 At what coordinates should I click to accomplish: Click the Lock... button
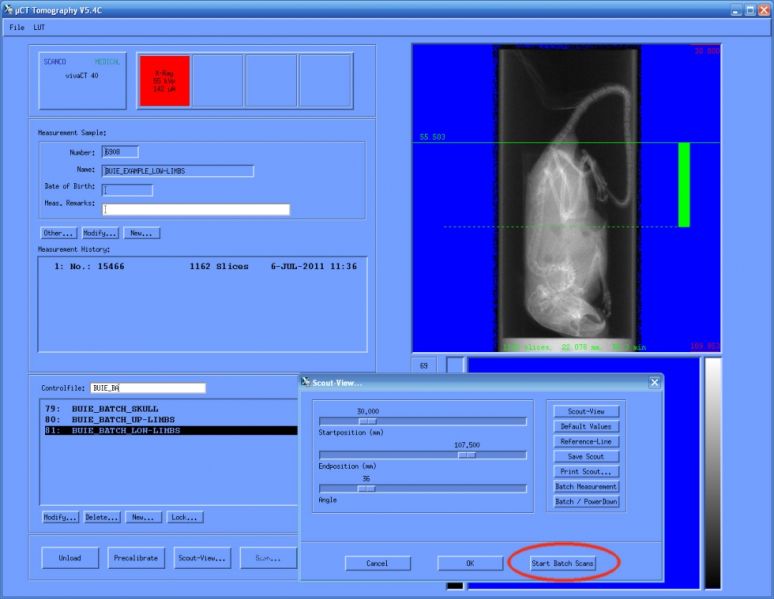pyautogui.click(x=185, y=518)
